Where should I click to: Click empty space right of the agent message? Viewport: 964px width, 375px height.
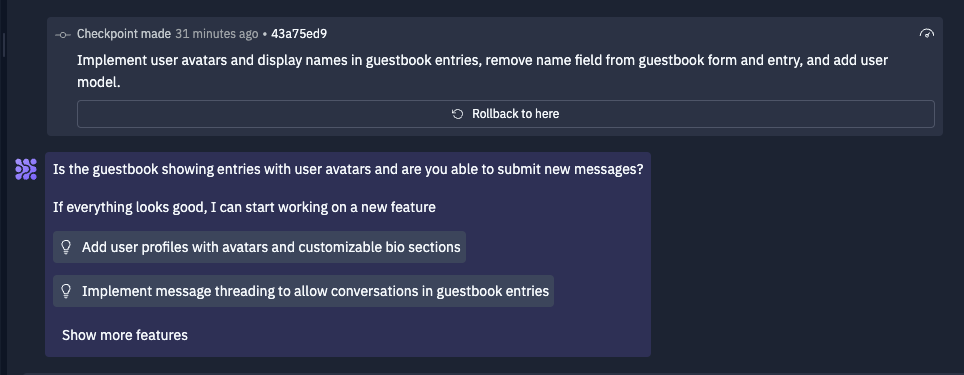pyautogui.click(x=799, y=258)
